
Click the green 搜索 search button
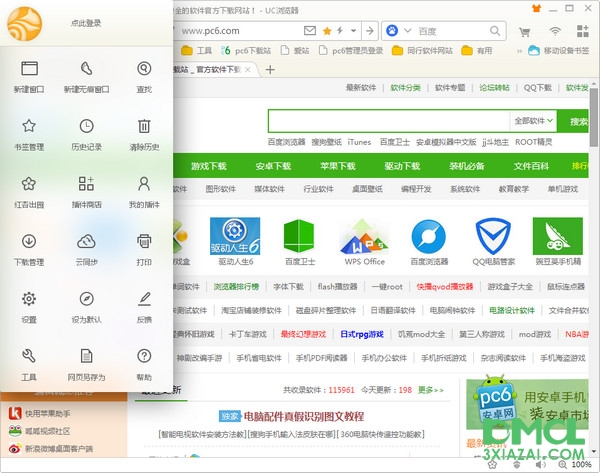(573, 121)
